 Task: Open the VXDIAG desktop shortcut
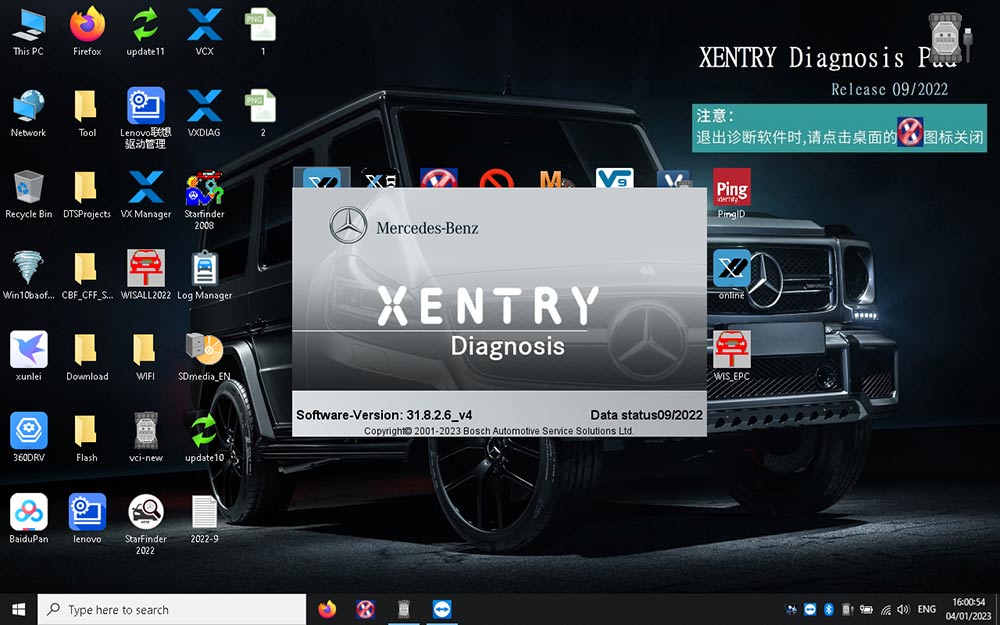204,113
